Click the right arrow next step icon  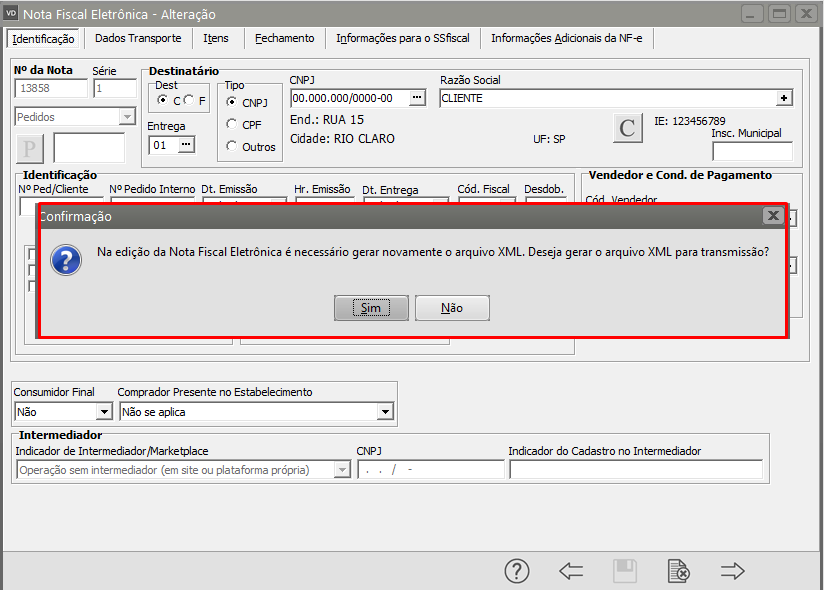(733, 571)
